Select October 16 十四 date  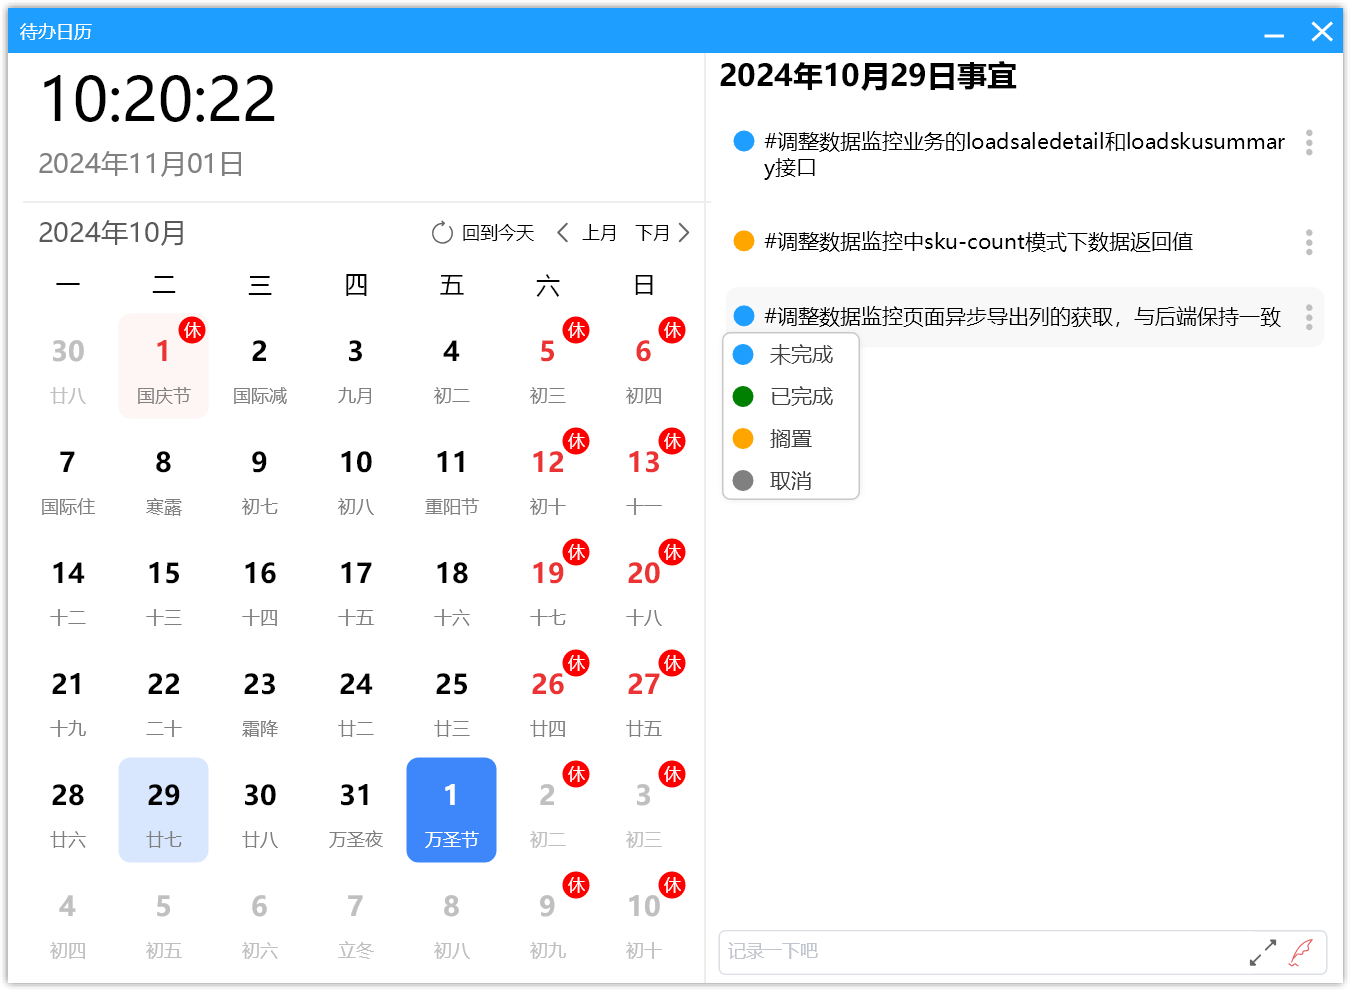[x=260, y=588]
